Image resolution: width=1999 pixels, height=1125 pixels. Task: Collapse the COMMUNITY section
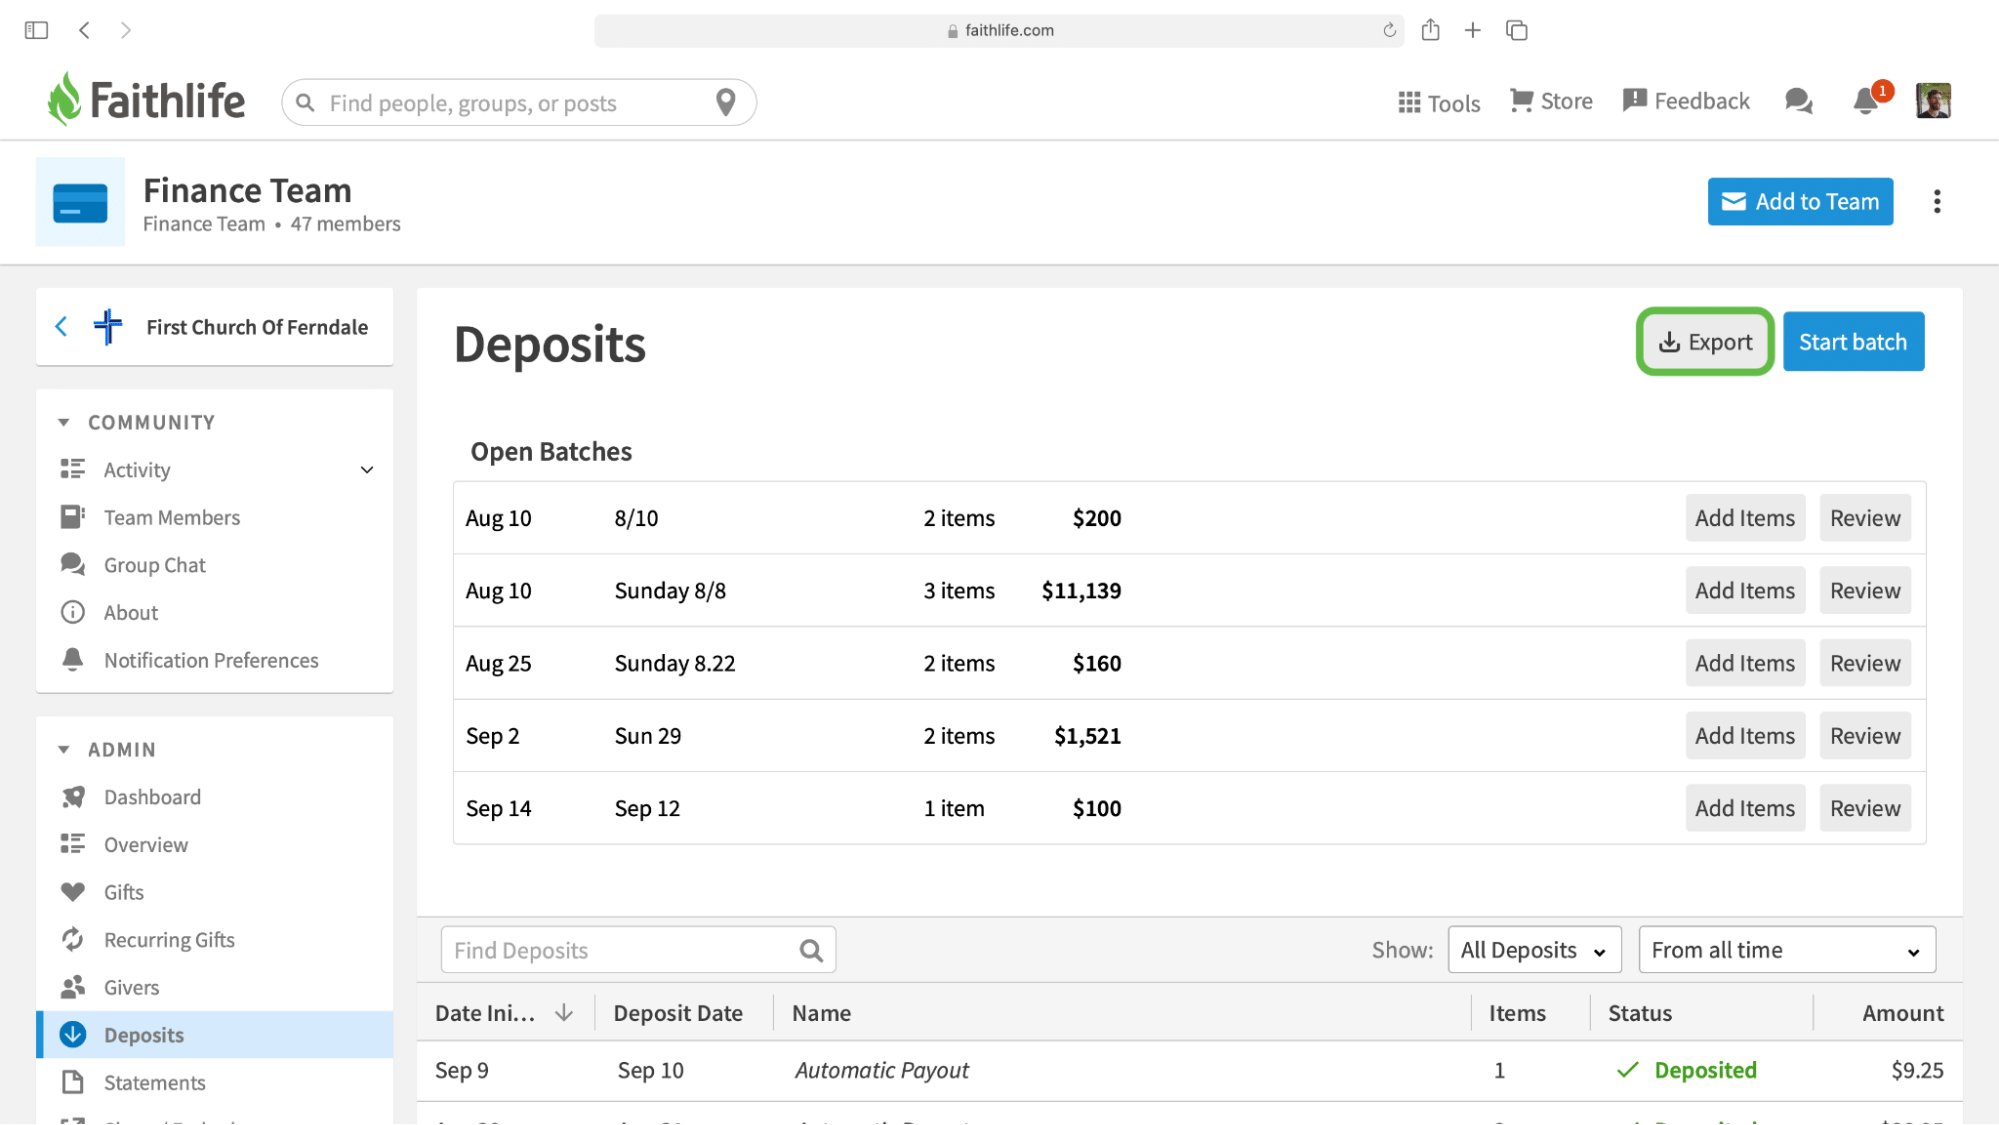[x=64, y=422]
